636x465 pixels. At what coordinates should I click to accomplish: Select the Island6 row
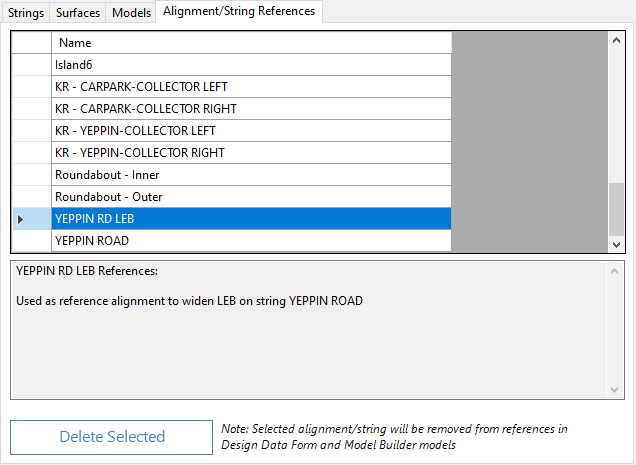pyautogui.click(x=250, y=65)
